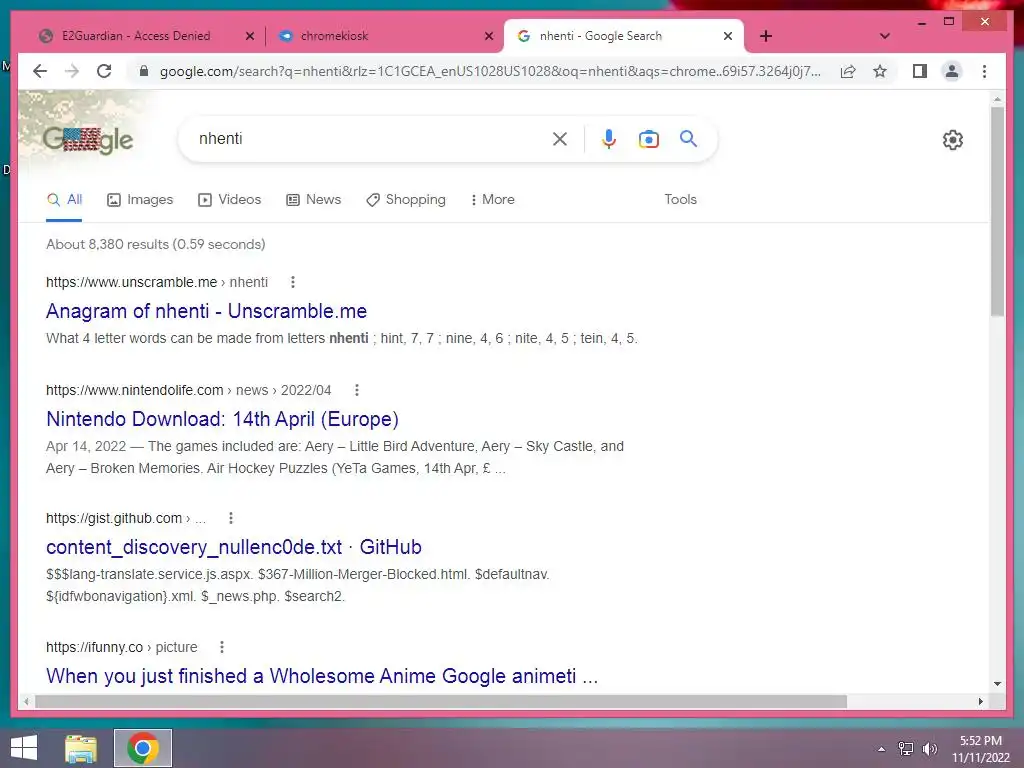The image size is (1024, 768).
Task: Expand the tab search dropdown arrow
Action: pos(885,36)
